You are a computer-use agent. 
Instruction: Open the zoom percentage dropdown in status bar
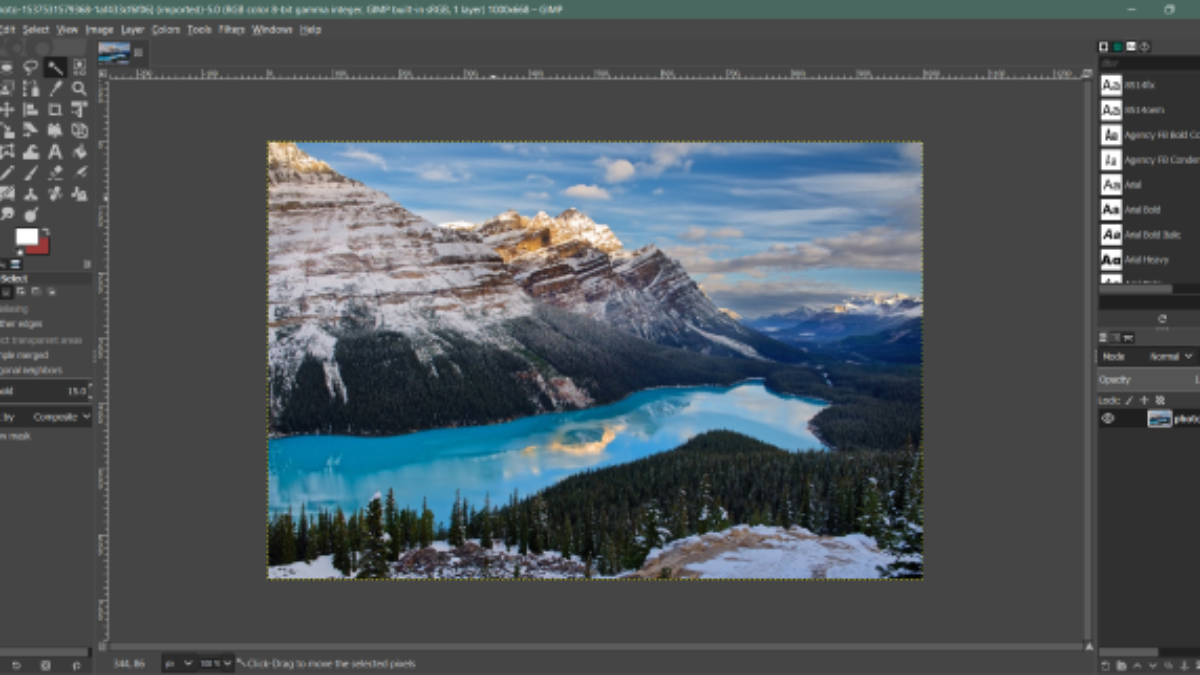click(x=216, y=663)
